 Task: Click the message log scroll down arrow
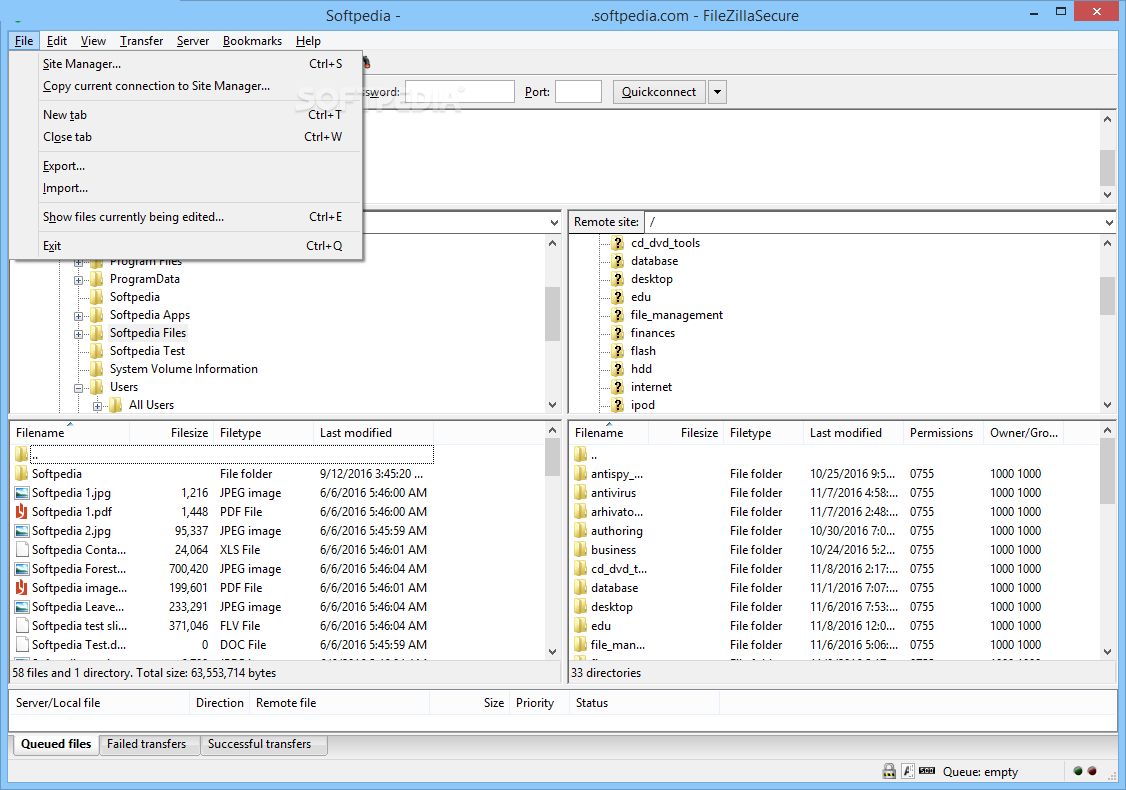pos(1107,195)
